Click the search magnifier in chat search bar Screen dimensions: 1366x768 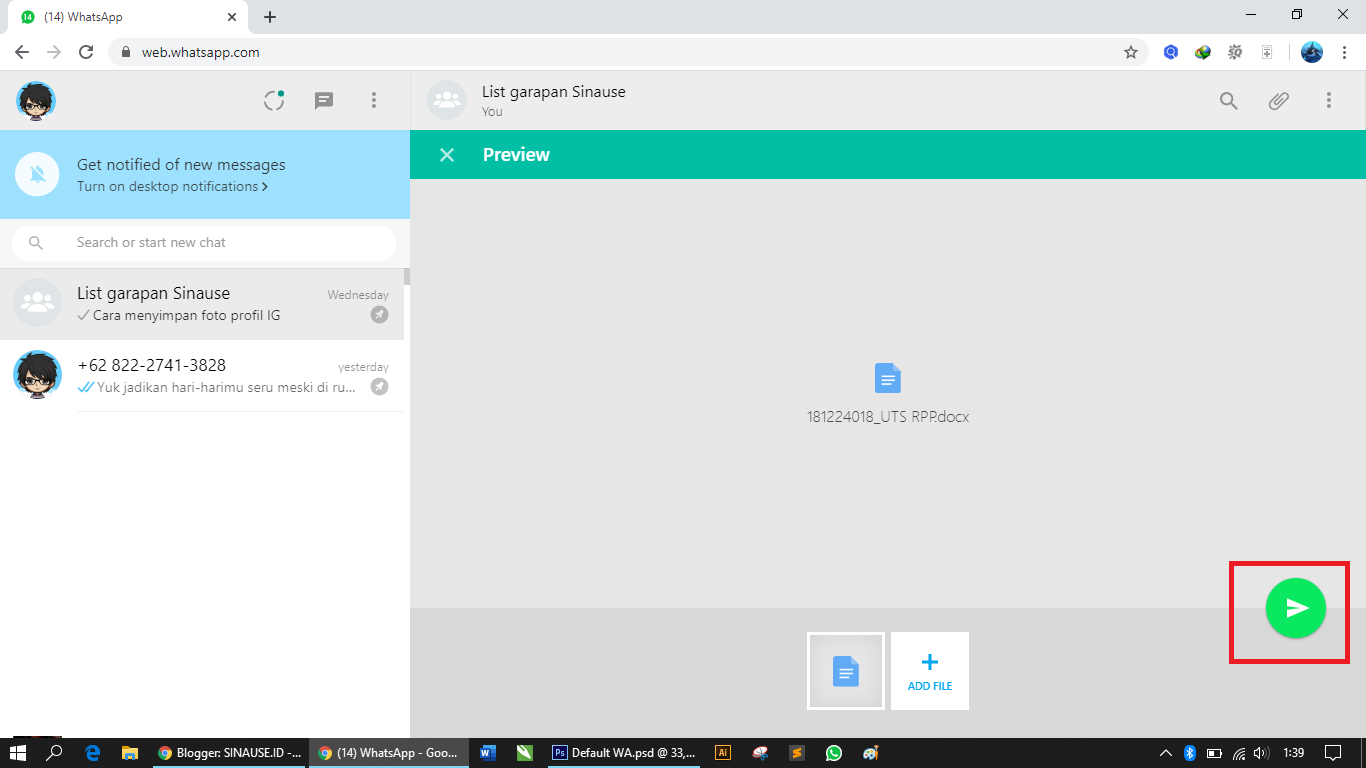(36, 243)
